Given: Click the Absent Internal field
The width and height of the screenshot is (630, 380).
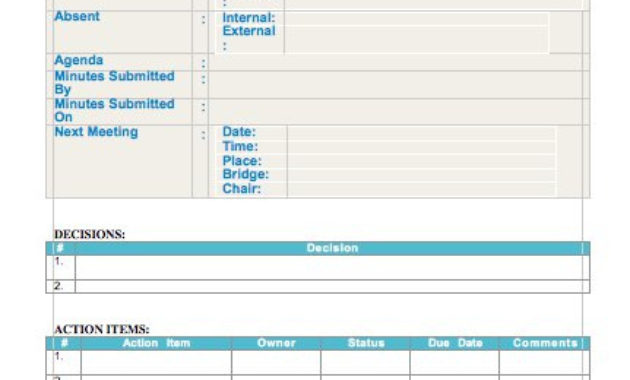Looking at the screenshot, I should [x=416, y=19].
